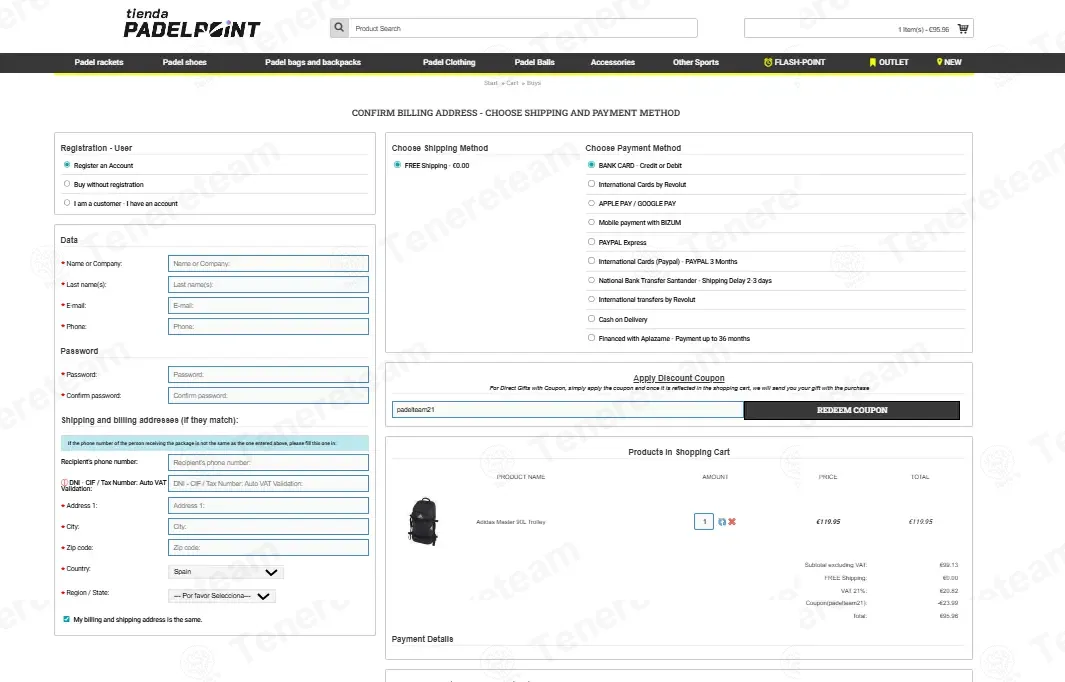Click the City input field
Viewport: 1065px width, 682px height.
coord(268,526)
